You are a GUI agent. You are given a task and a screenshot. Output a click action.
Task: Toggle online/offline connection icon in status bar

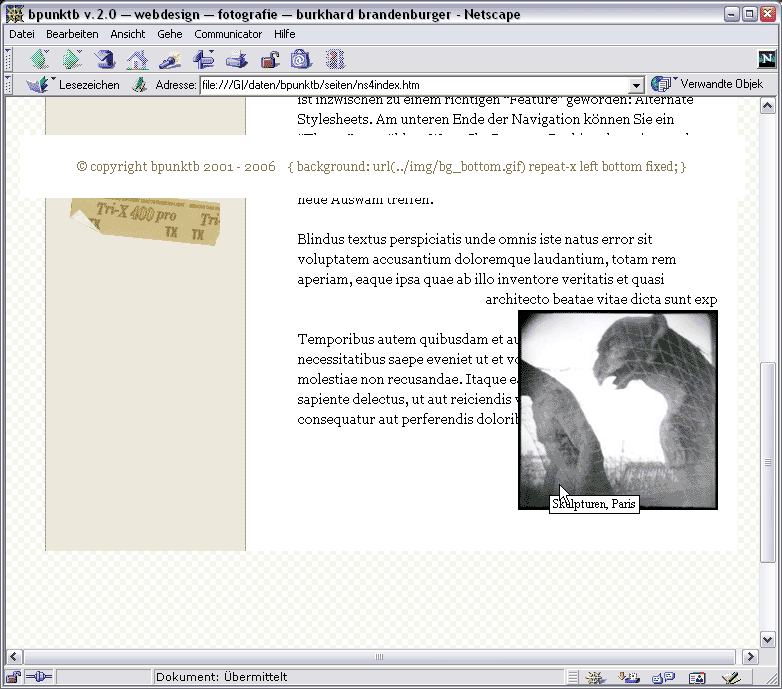(x=38, y=678)
